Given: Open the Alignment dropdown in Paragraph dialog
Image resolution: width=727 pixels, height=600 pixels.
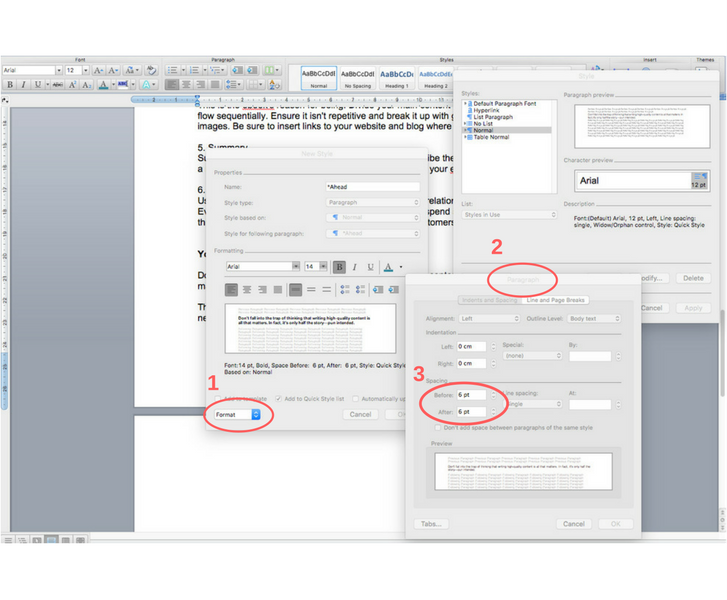Looking at the screenshot, I should (489, 319).
